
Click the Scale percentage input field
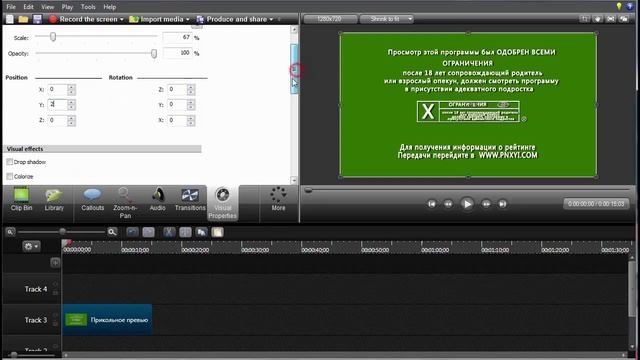pos(177,37)
